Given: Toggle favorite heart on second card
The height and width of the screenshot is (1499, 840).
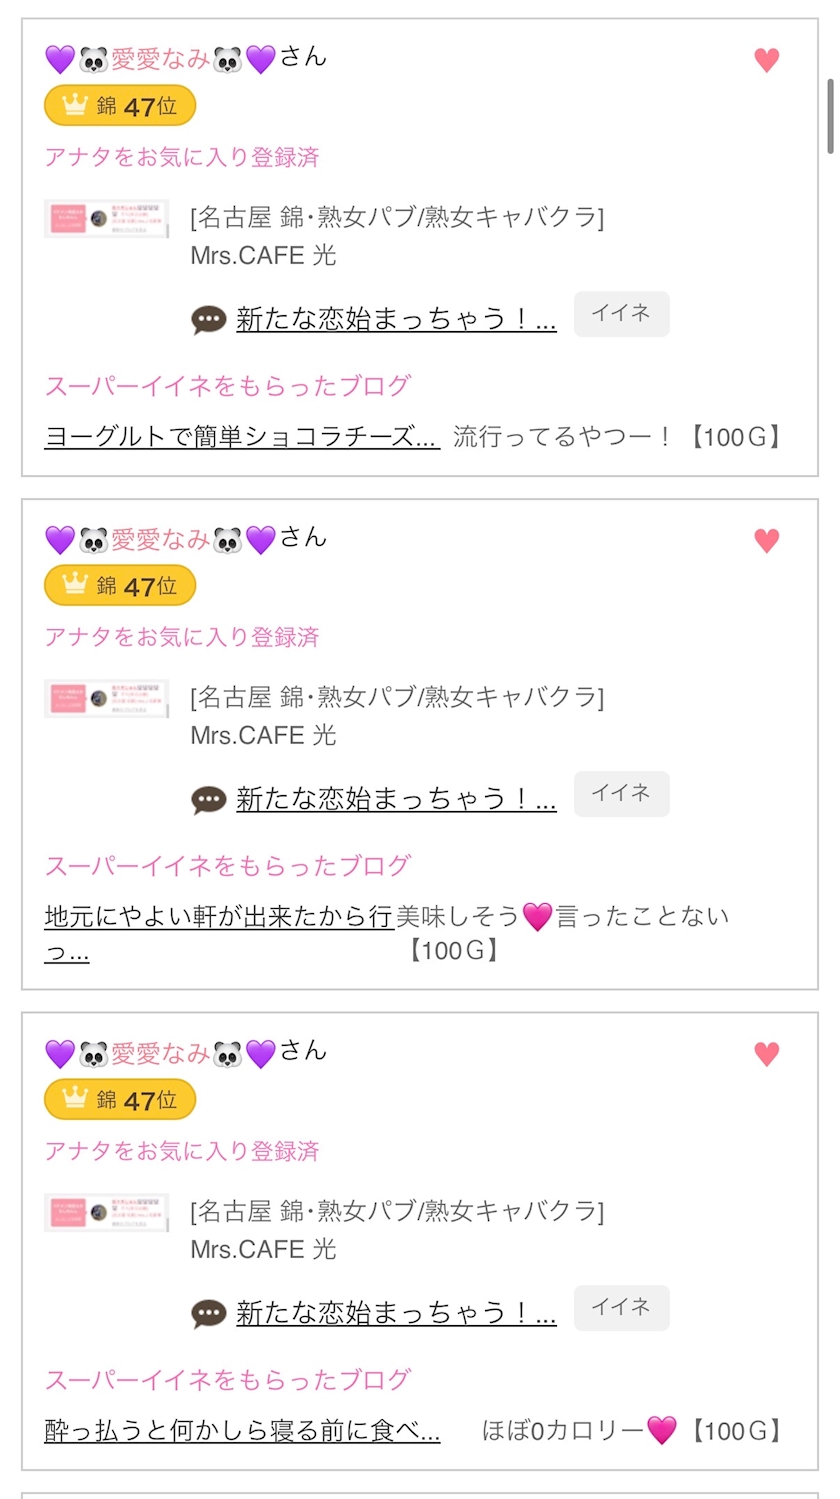Looking at the screenshot, I should [x=766, y=541].
